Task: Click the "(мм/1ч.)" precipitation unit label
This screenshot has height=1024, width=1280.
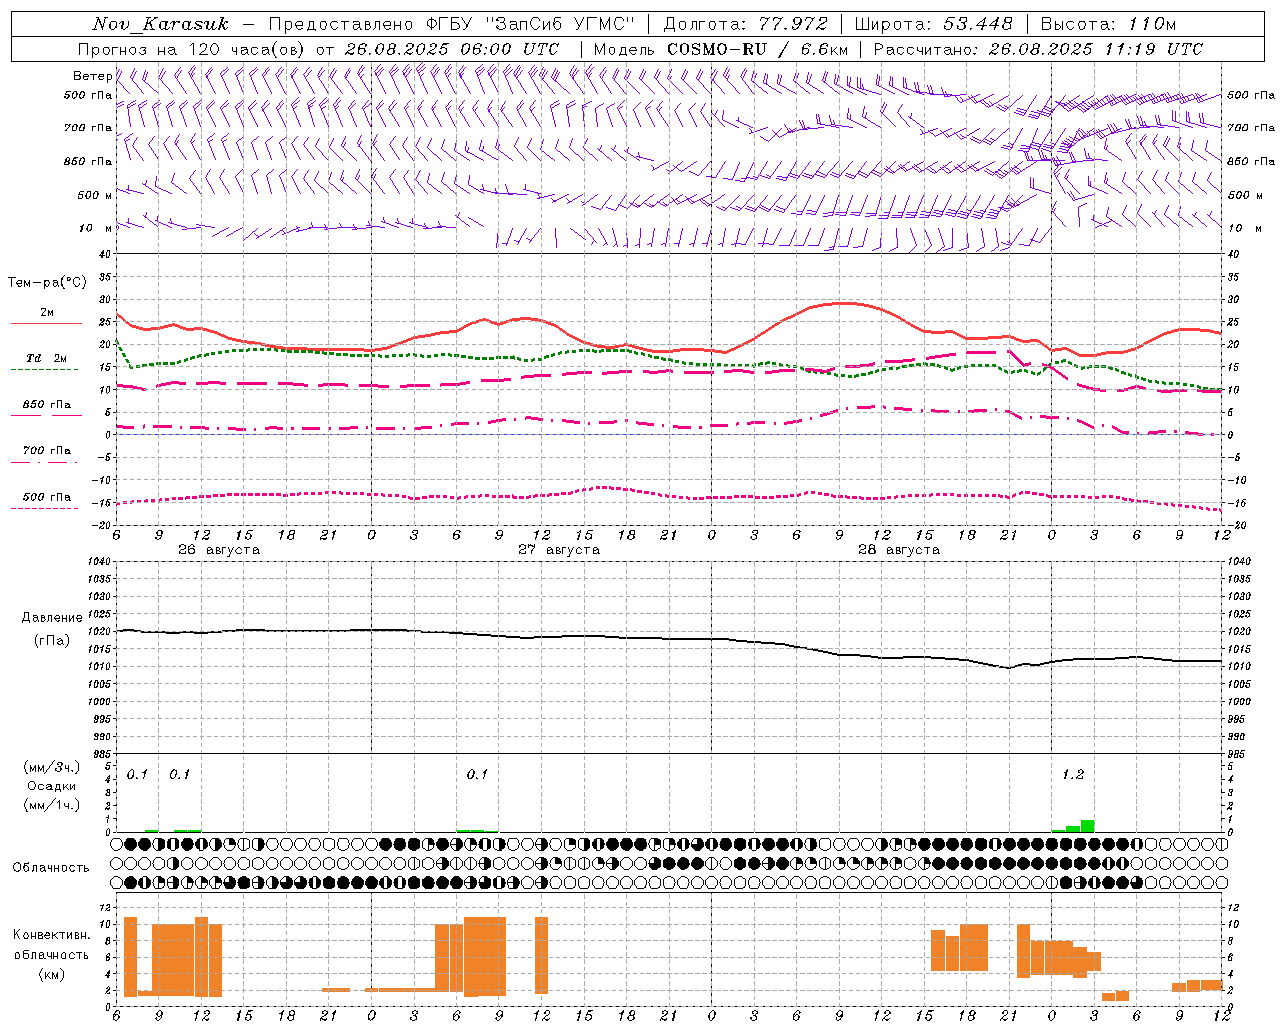Action: (x=52, y=805)
